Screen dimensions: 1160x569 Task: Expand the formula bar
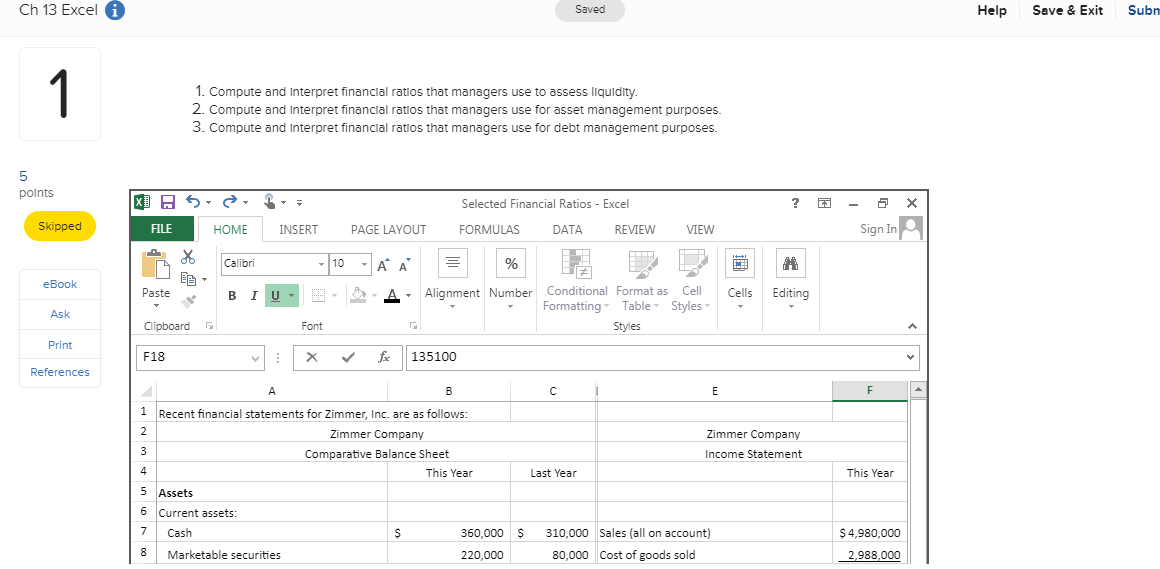(910, 357)
